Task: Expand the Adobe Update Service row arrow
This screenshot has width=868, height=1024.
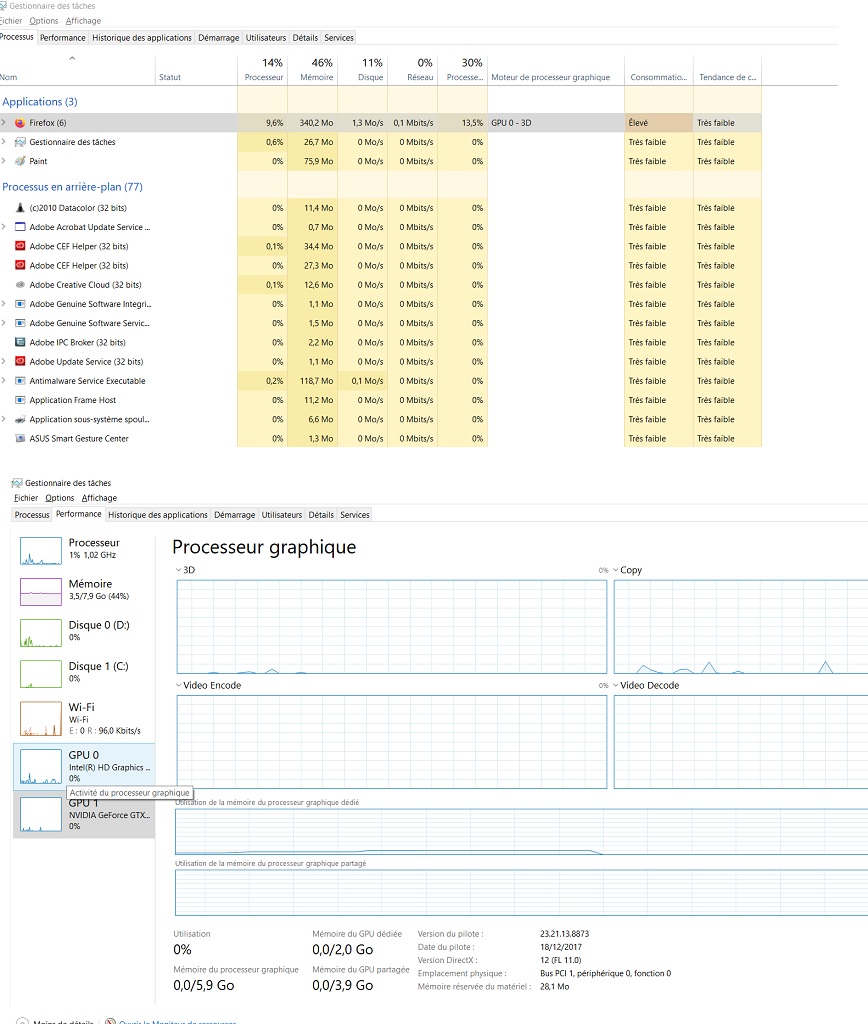Action: pos(4,362)
